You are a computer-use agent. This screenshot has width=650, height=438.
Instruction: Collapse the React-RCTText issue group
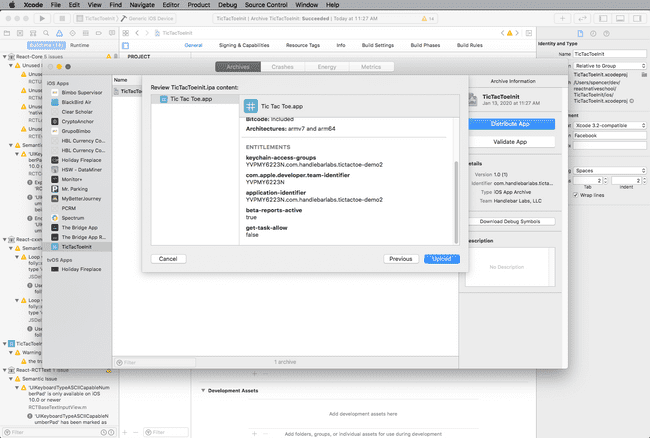tap(5, 370)
